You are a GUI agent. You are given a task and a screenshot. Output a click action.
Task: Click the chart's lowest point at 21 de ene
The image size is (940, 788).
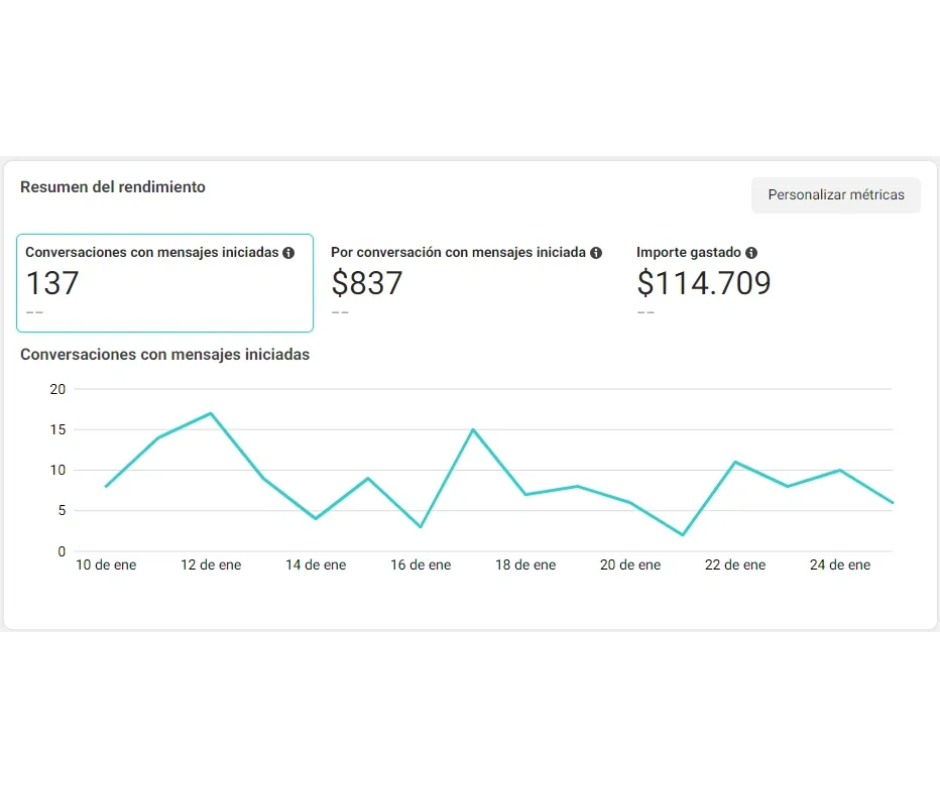(683, 535)
